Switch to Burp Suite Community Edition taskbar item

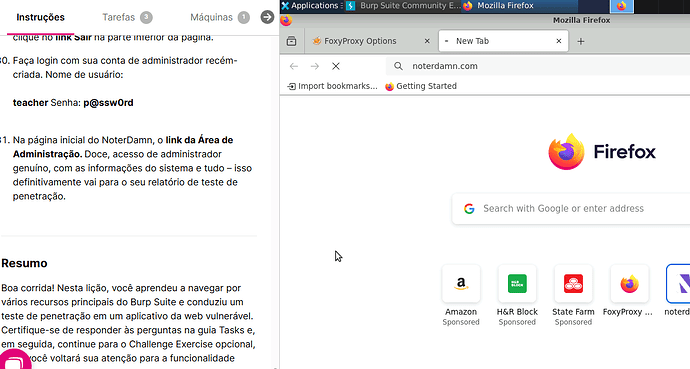pyautogui.click(x=403, y=6)
